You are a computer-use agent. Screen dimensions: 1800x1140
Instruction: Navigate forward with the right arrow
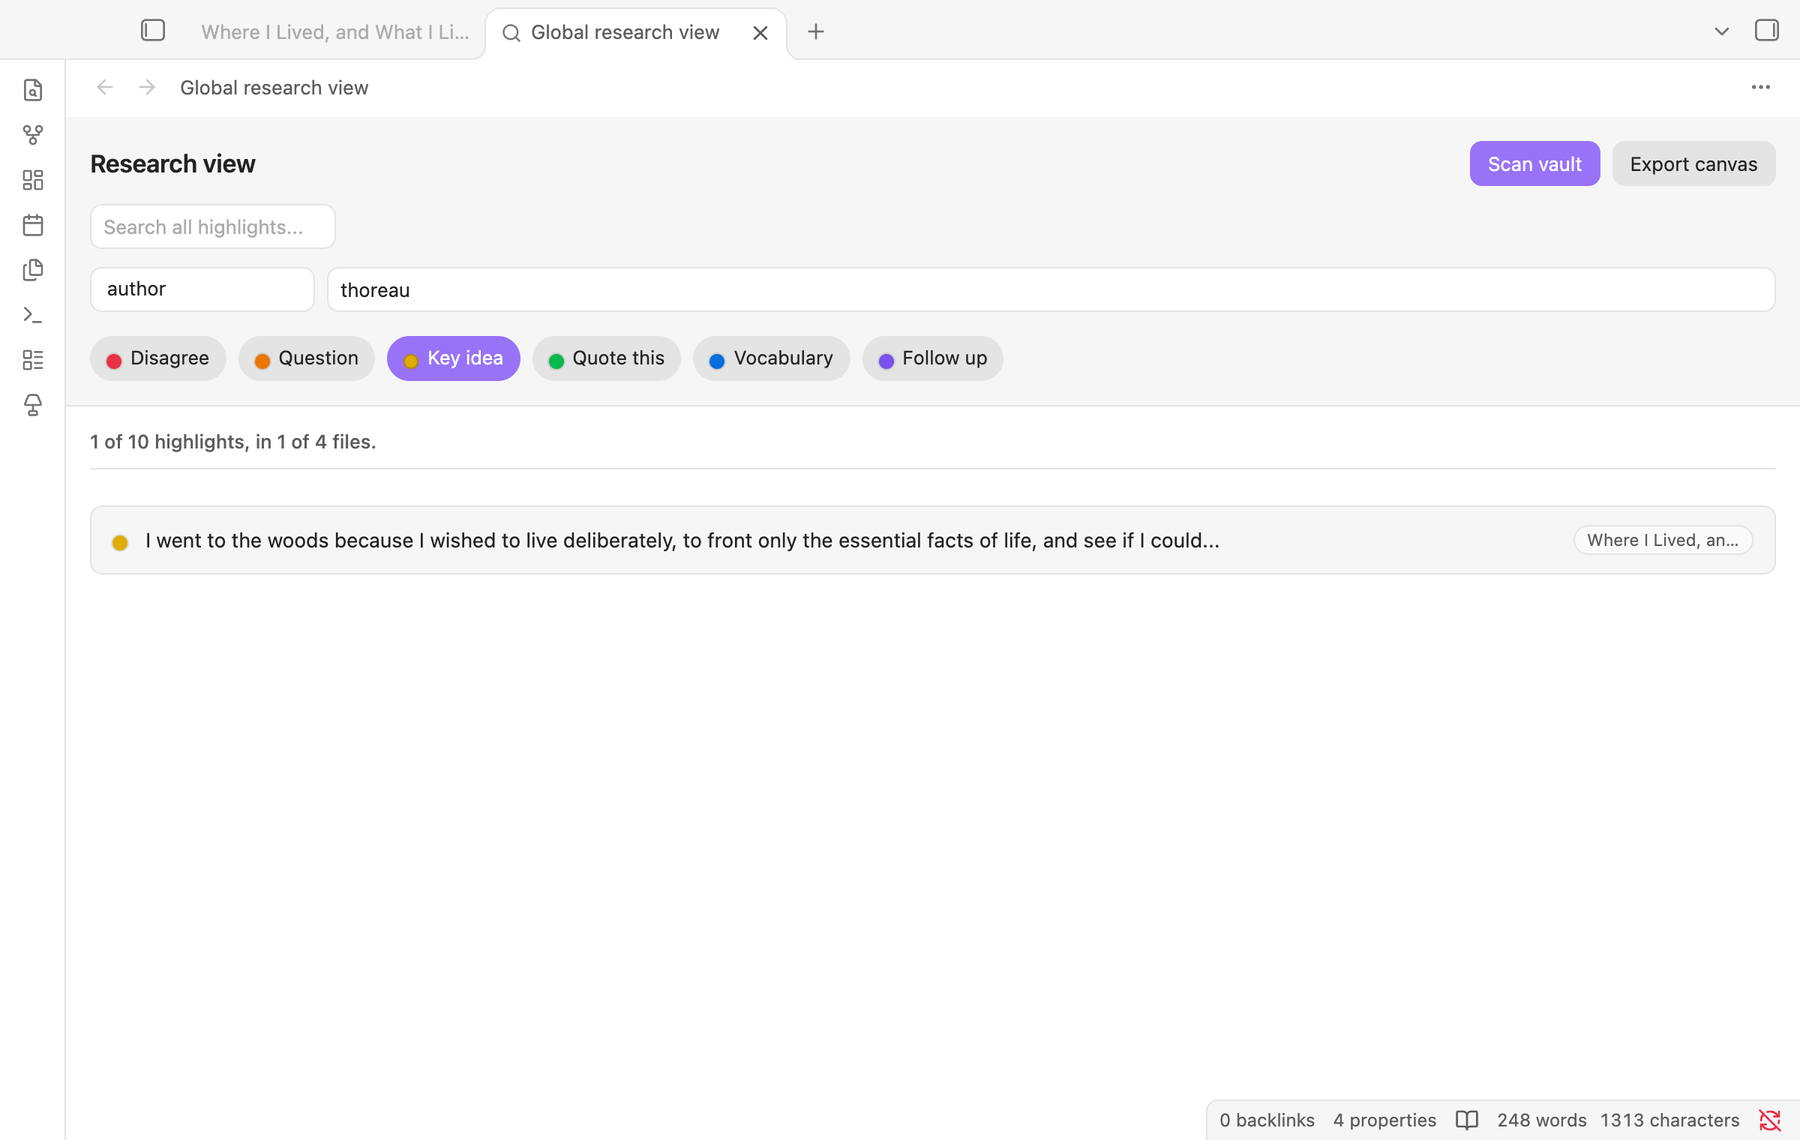(147, 88)
